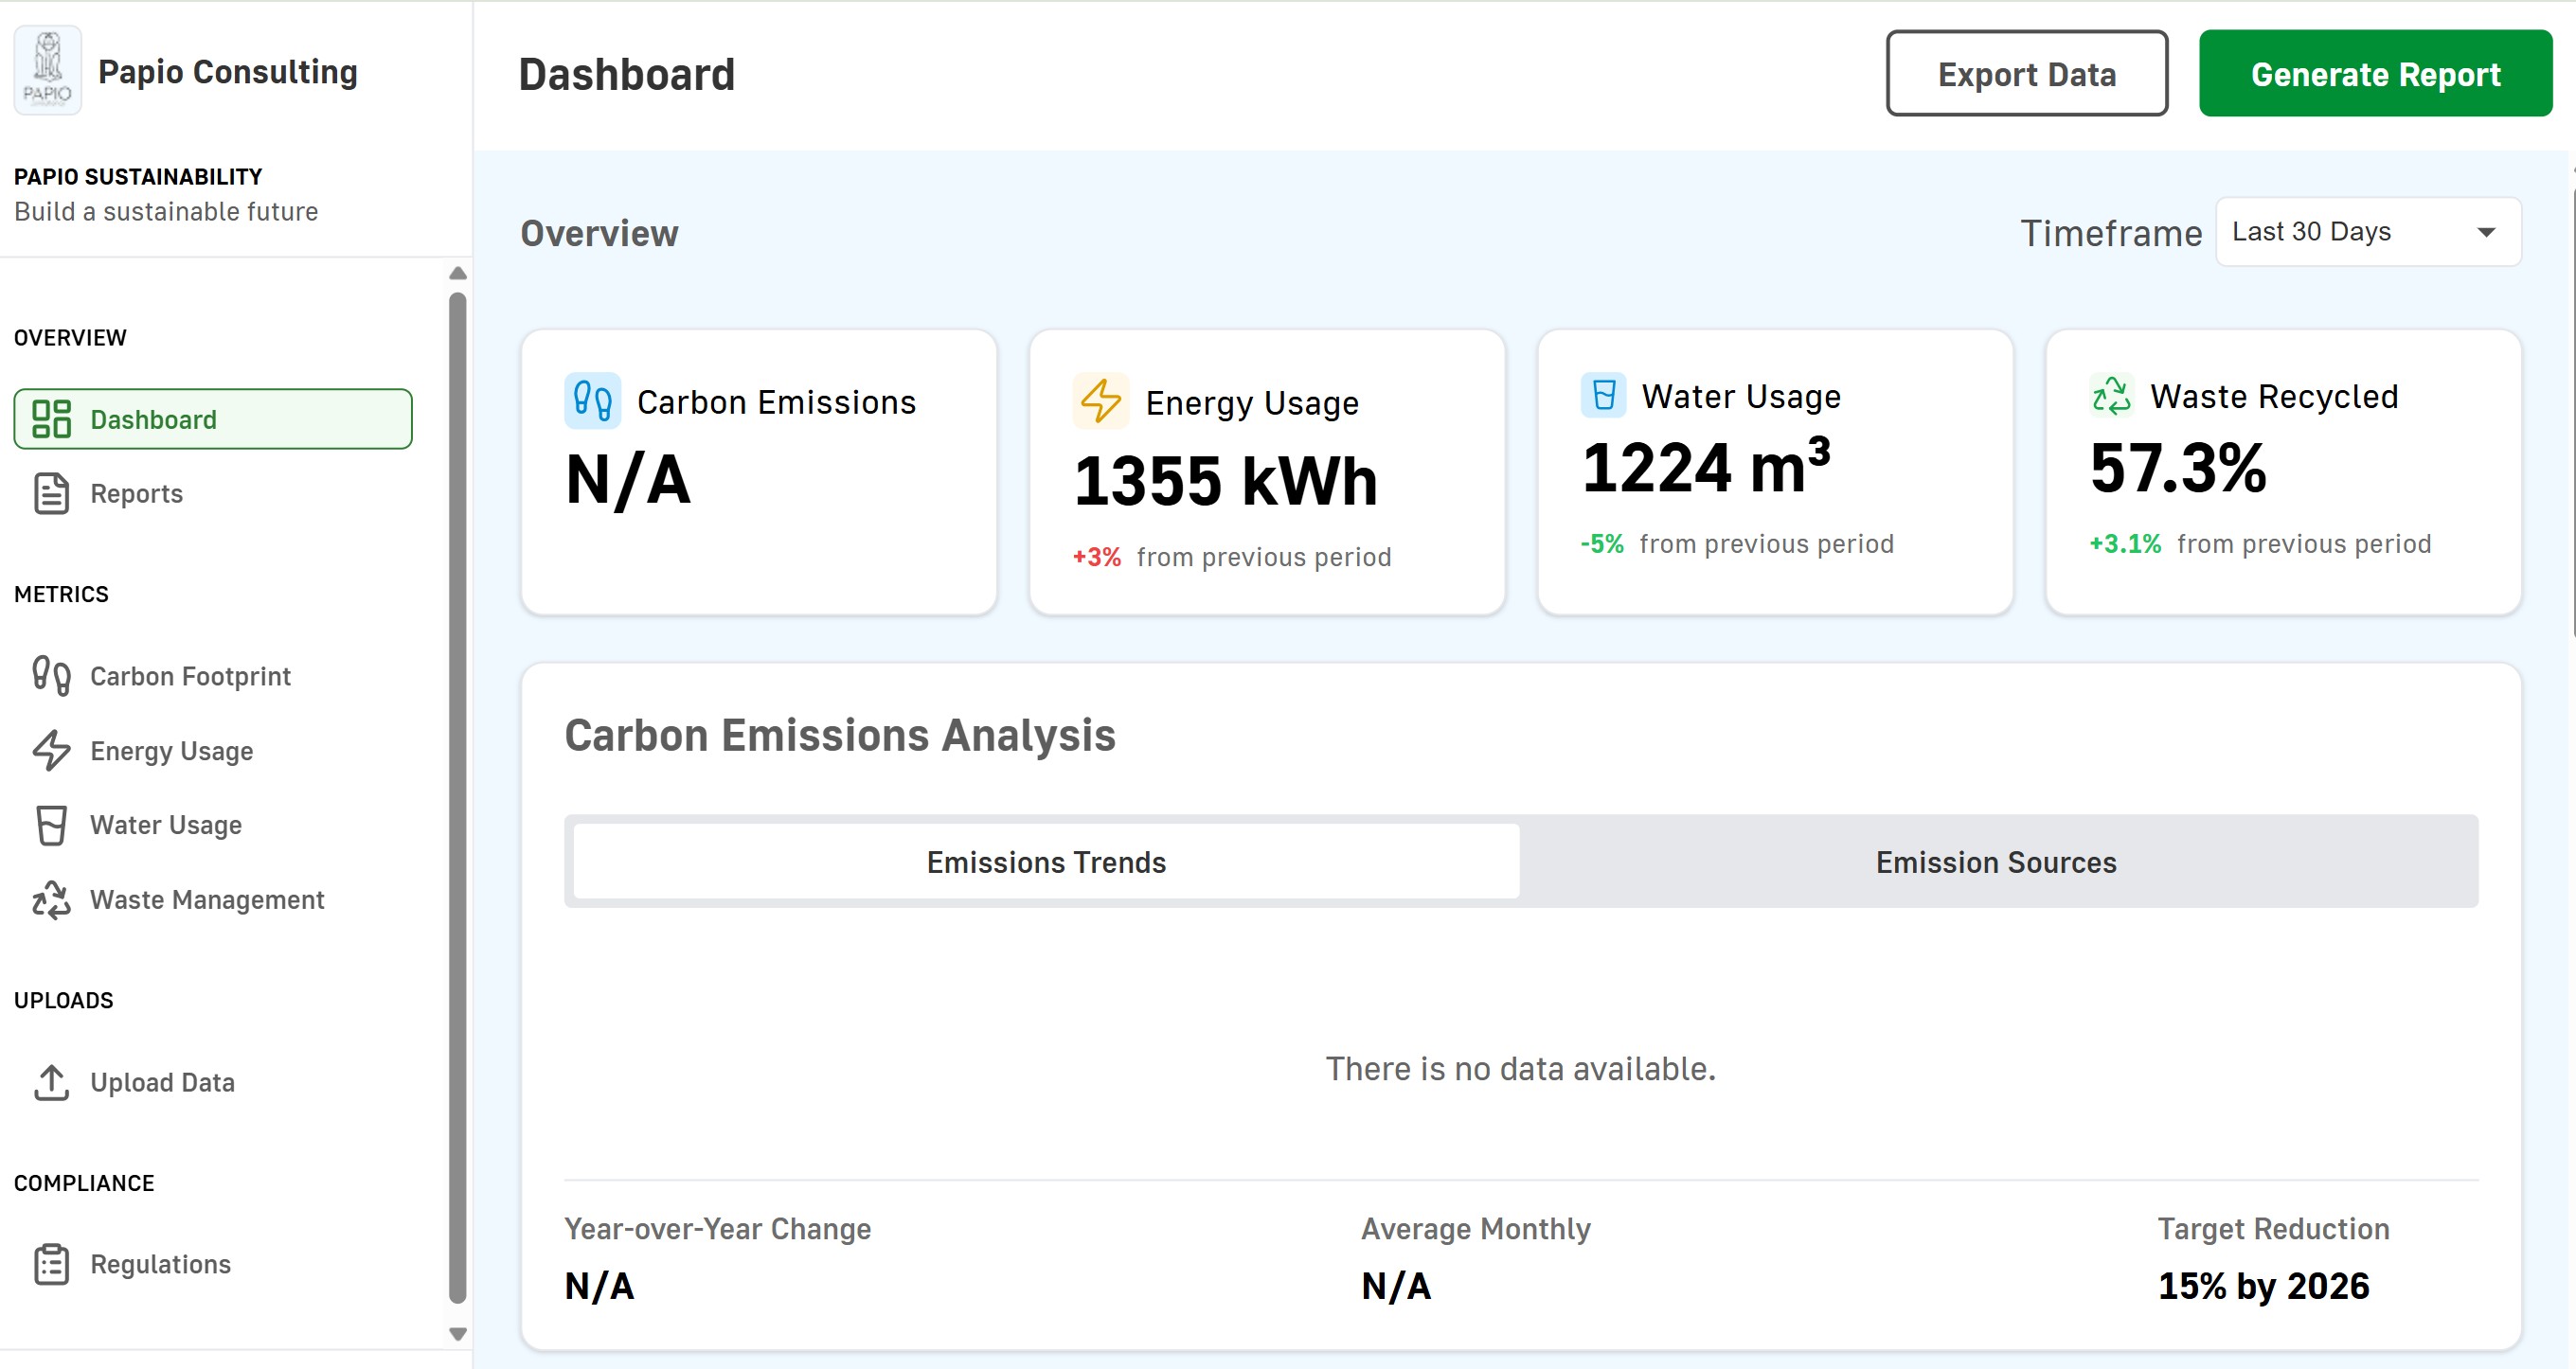Click the Export Data button
The width and height of the screenshot is (2576, 1369).
click(2026, 73)
